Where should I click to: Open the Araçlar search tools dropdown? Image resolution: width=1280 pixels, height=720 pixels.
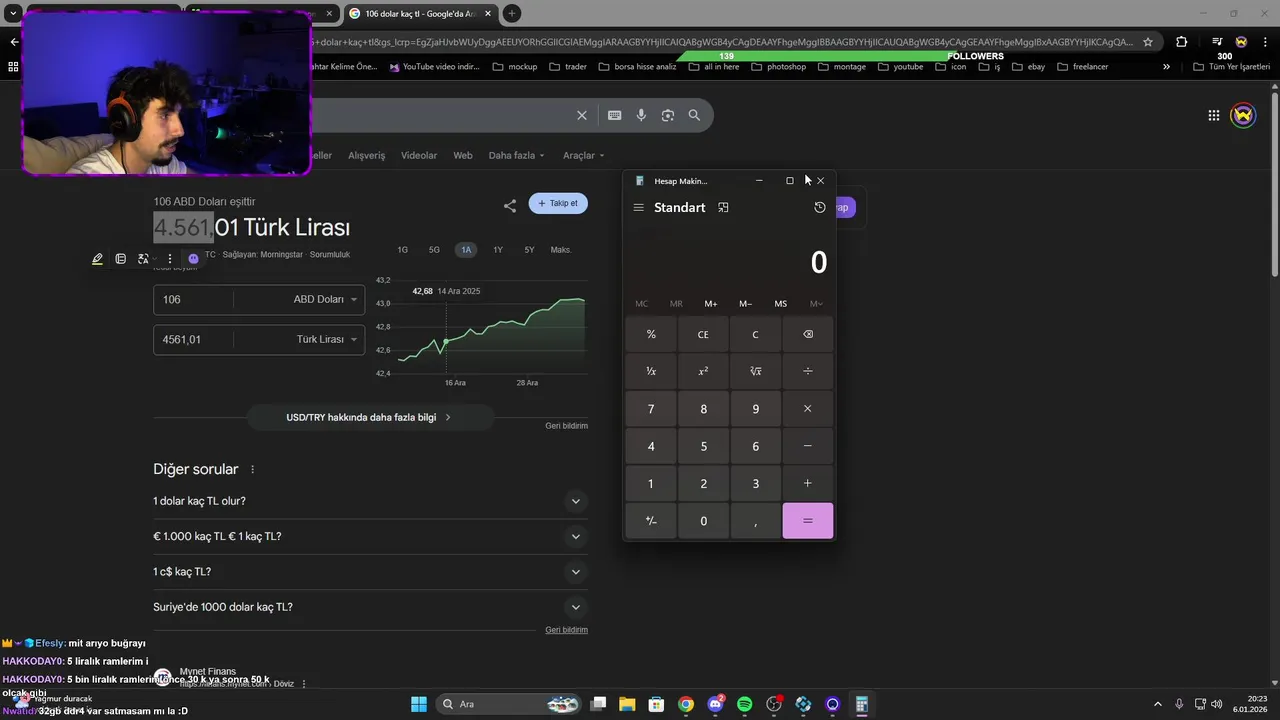click(x=584, y=155)
